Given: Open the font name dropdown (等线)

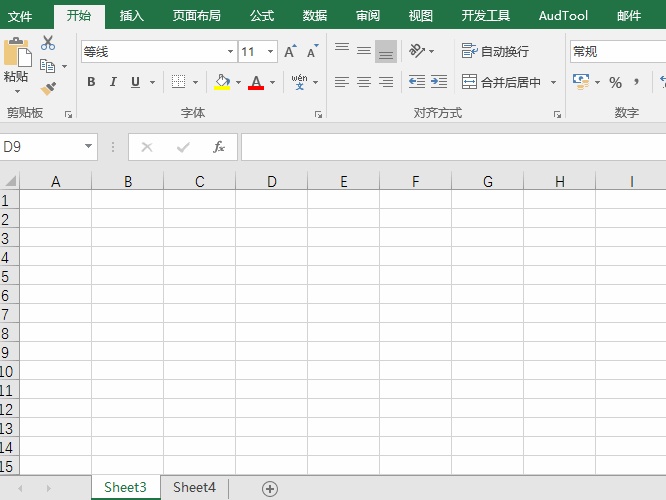Looking at the screenshot, I should 230,51.
